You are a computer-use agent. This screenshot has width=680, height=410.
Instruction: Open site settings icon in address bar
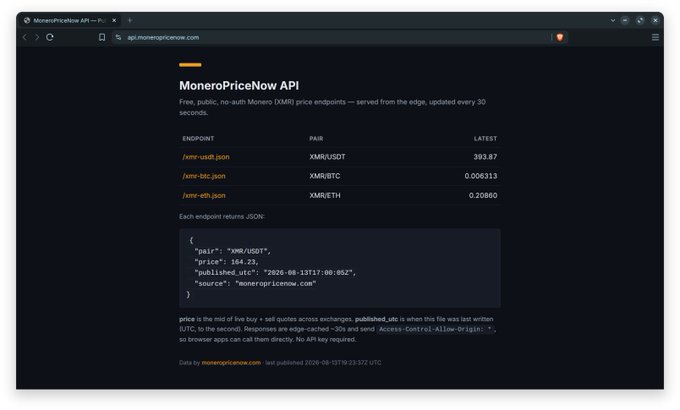click(x=118, y=37)
